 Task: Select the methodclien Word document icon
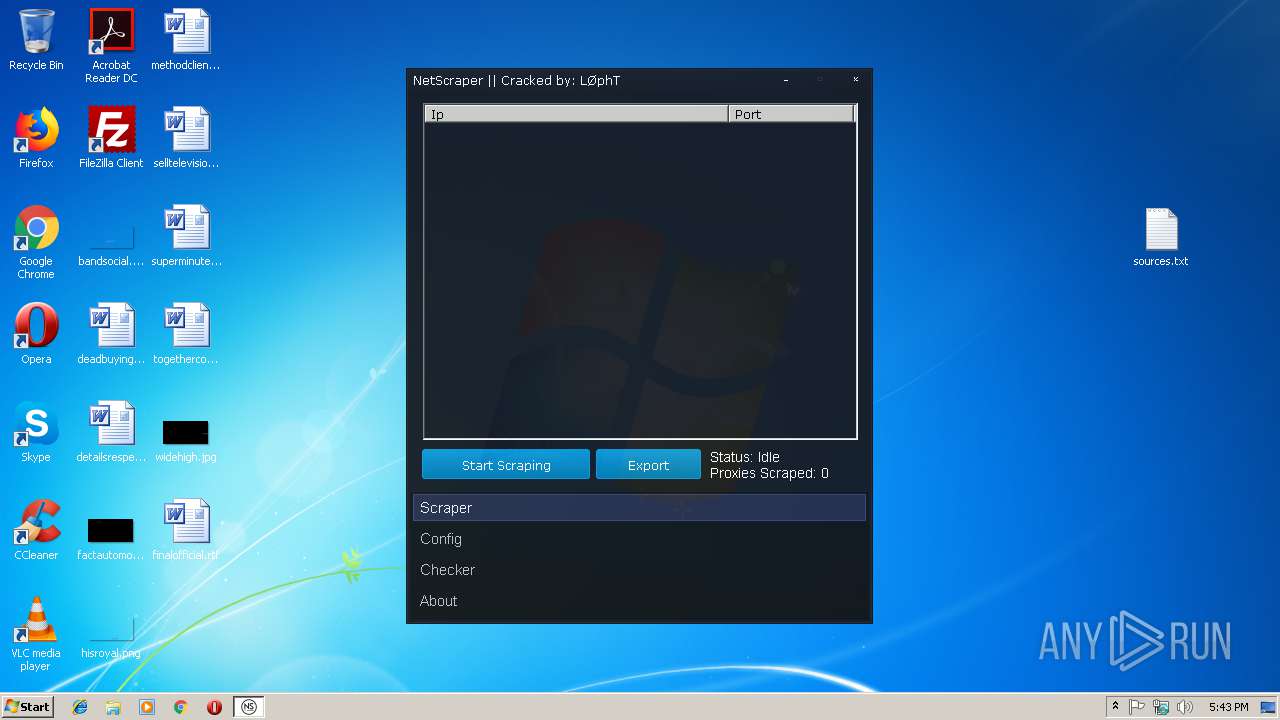[186, 40]
